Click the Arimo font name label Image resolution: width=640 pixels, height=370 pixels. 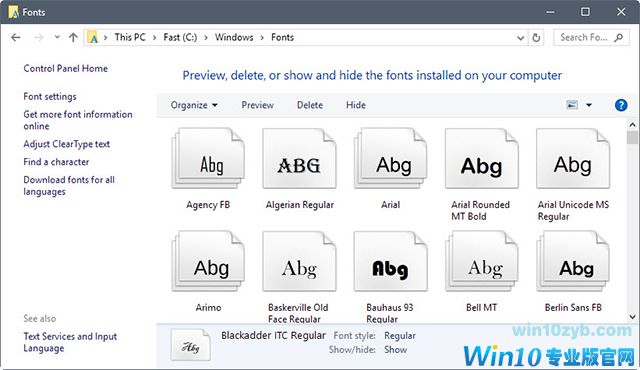pyautogui.click(x=208, y=308)
